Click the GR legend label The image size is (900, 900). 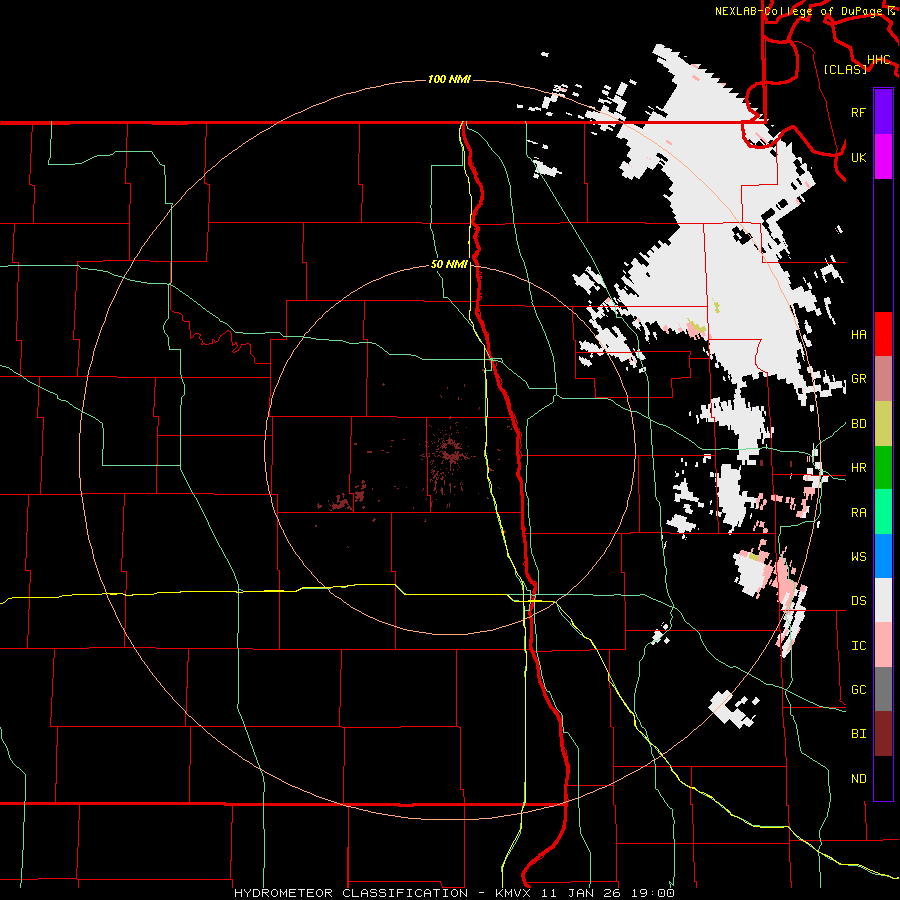click(858, 379)
